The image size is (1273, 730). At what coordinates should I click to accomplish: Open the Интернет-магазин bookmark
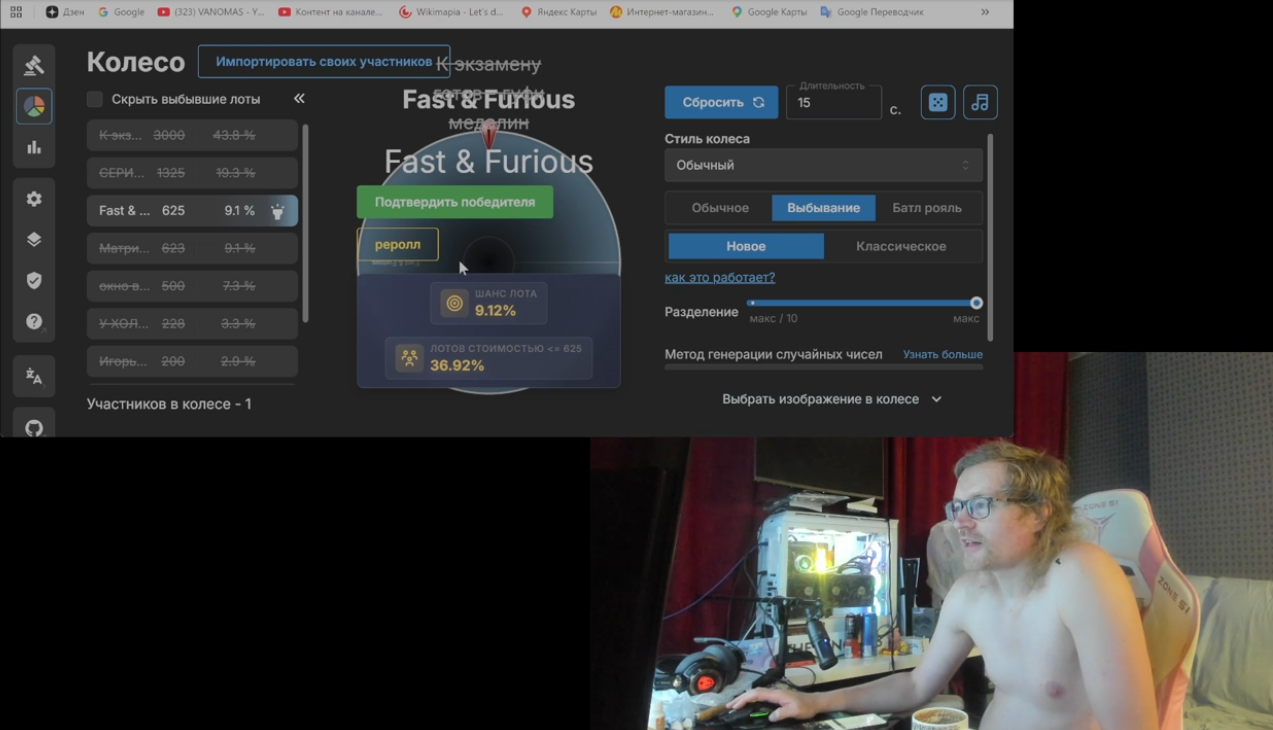[x=663, y=12]
